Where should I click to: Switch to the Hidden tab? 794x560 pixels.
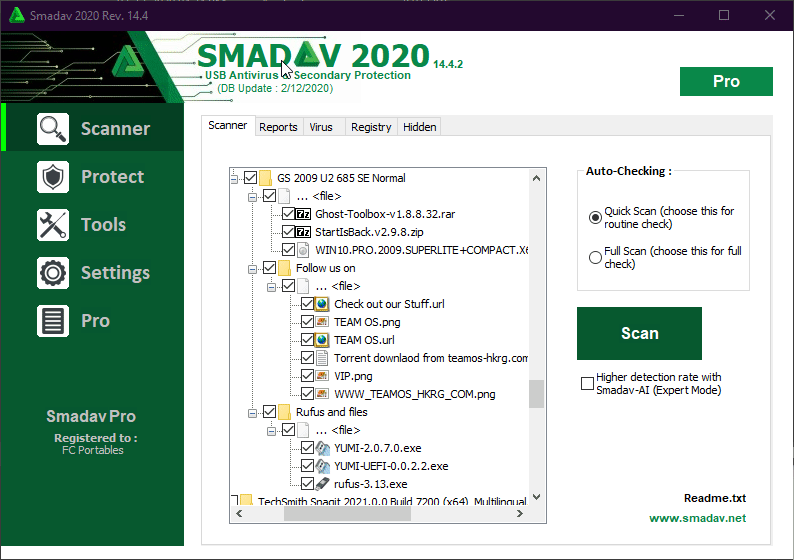point(419,127)
